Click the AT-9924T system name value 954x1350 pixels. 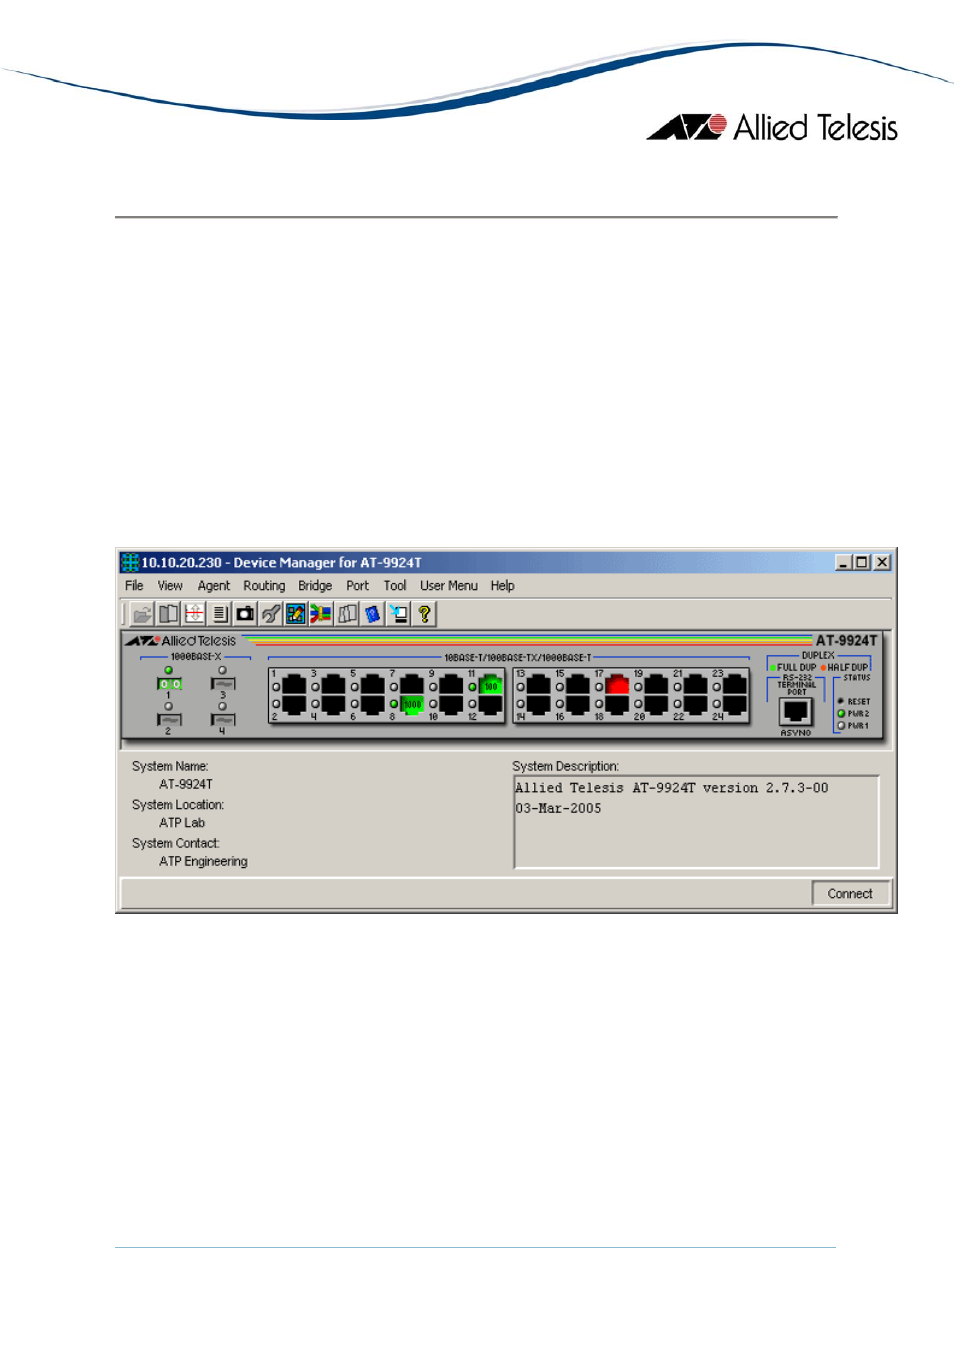click(186, 785)
